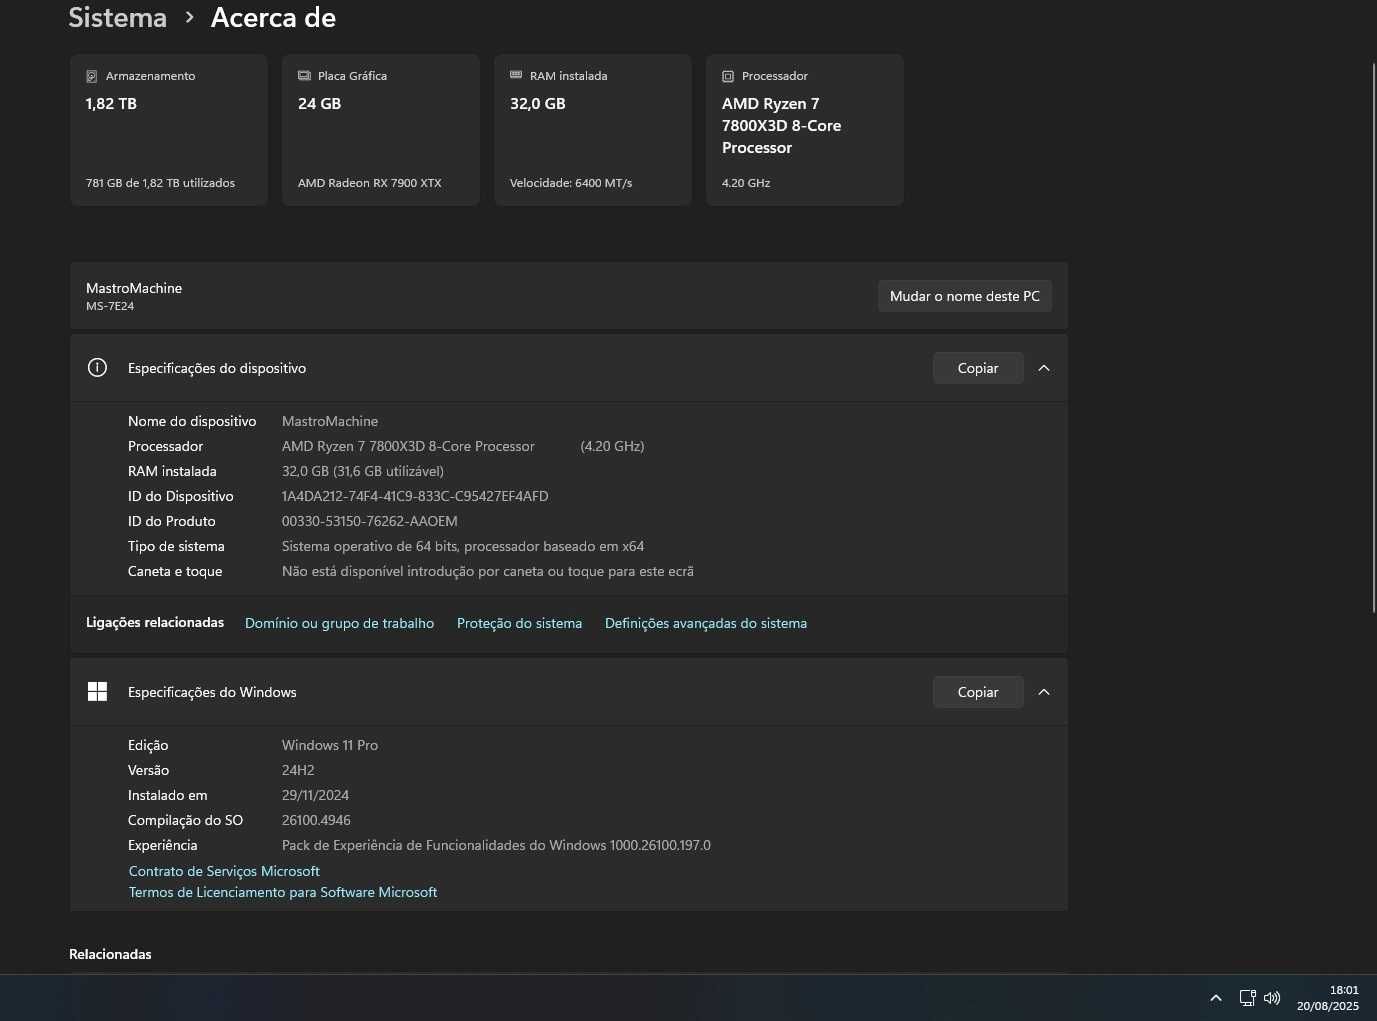
Task: Open Proteção do sistema link
Action: (519, 623)
